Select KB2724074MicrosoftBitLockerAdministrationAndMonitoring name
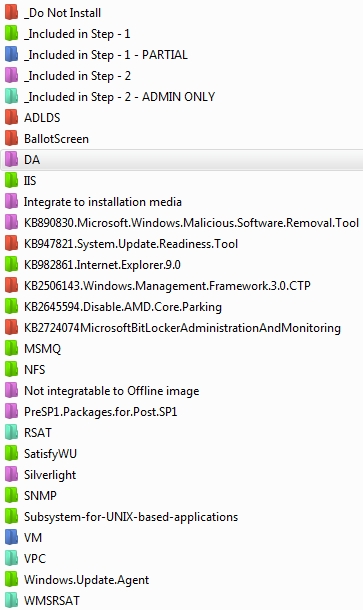Viewport: 363px width, 610px height. (182, 328)
